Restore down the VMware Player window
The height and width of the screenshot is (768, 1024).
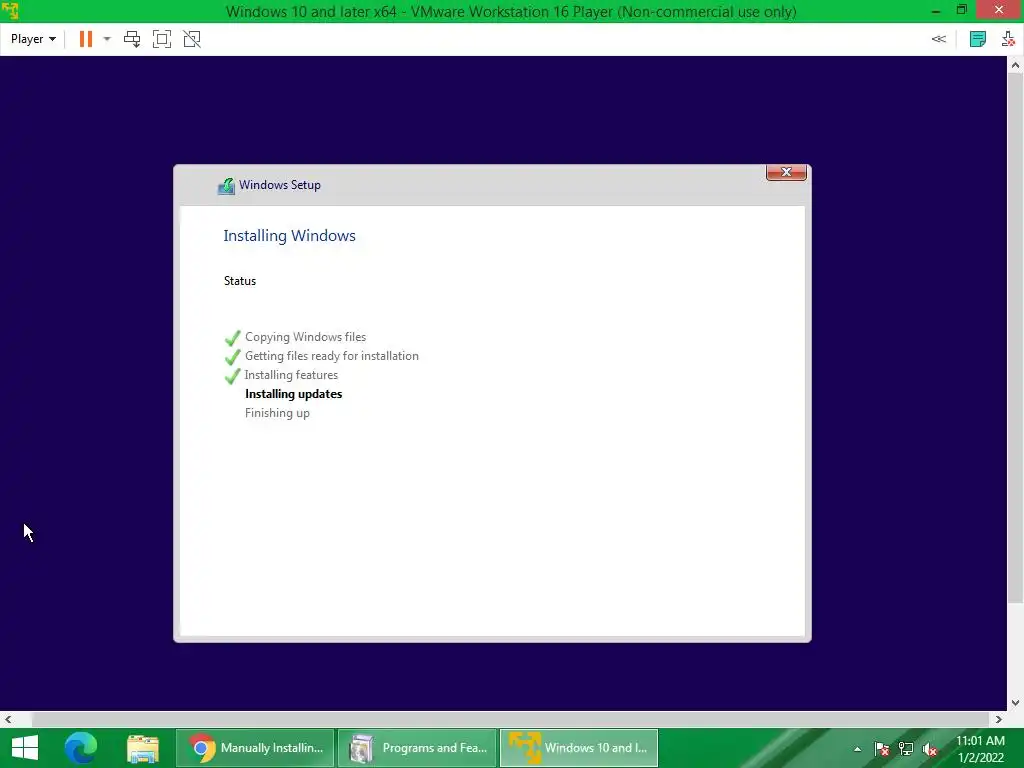pos(962,10)
